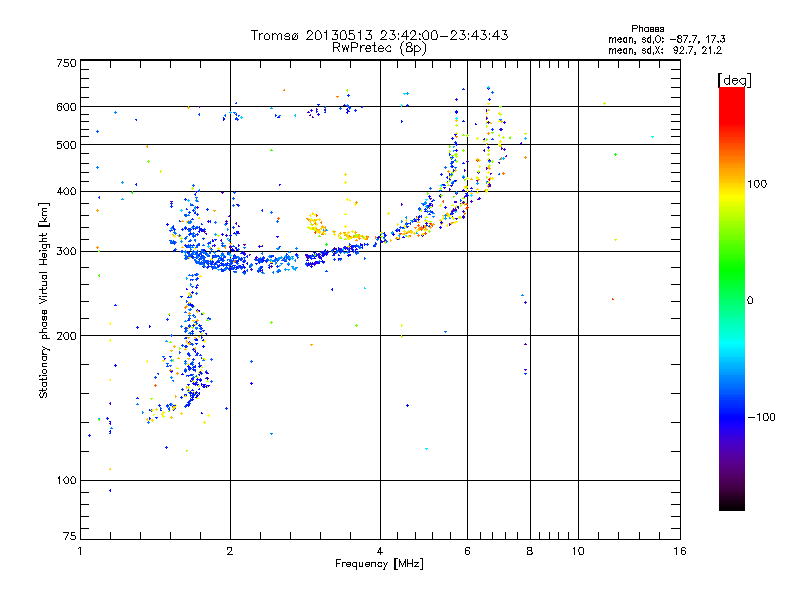Screen dimensions: 800x600
Task: Click the rainbow phase colorbar
Action: (732, 298)
